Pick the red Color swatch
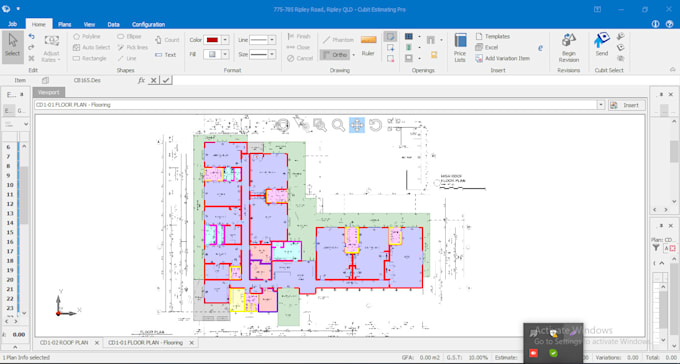This screenshot has height=364, width=680. tap(212, 40)
